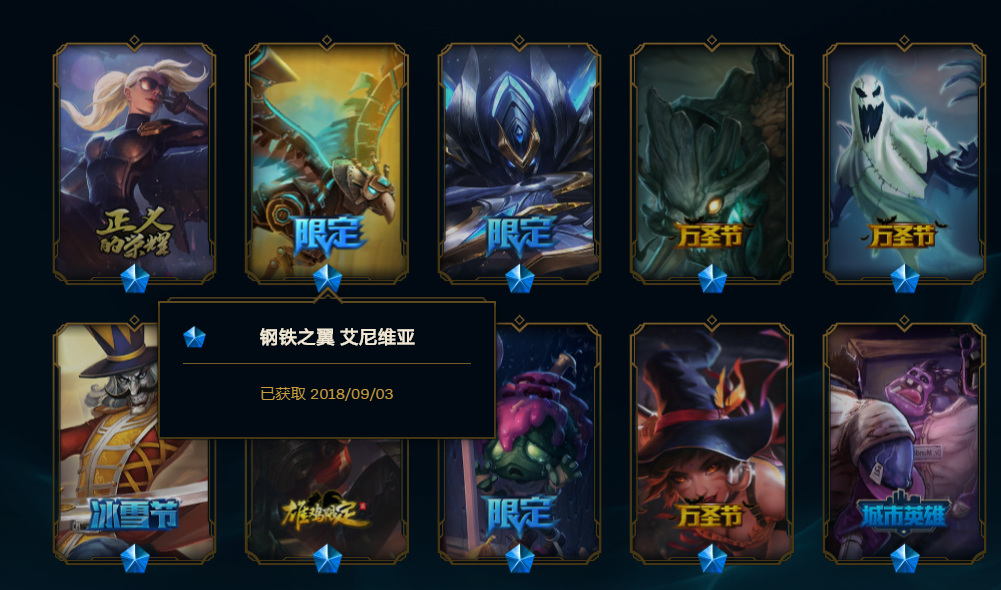Select the purple 城市英雄 skin card
Viewport: 1001px width, 590px height.
pos(905,441)
